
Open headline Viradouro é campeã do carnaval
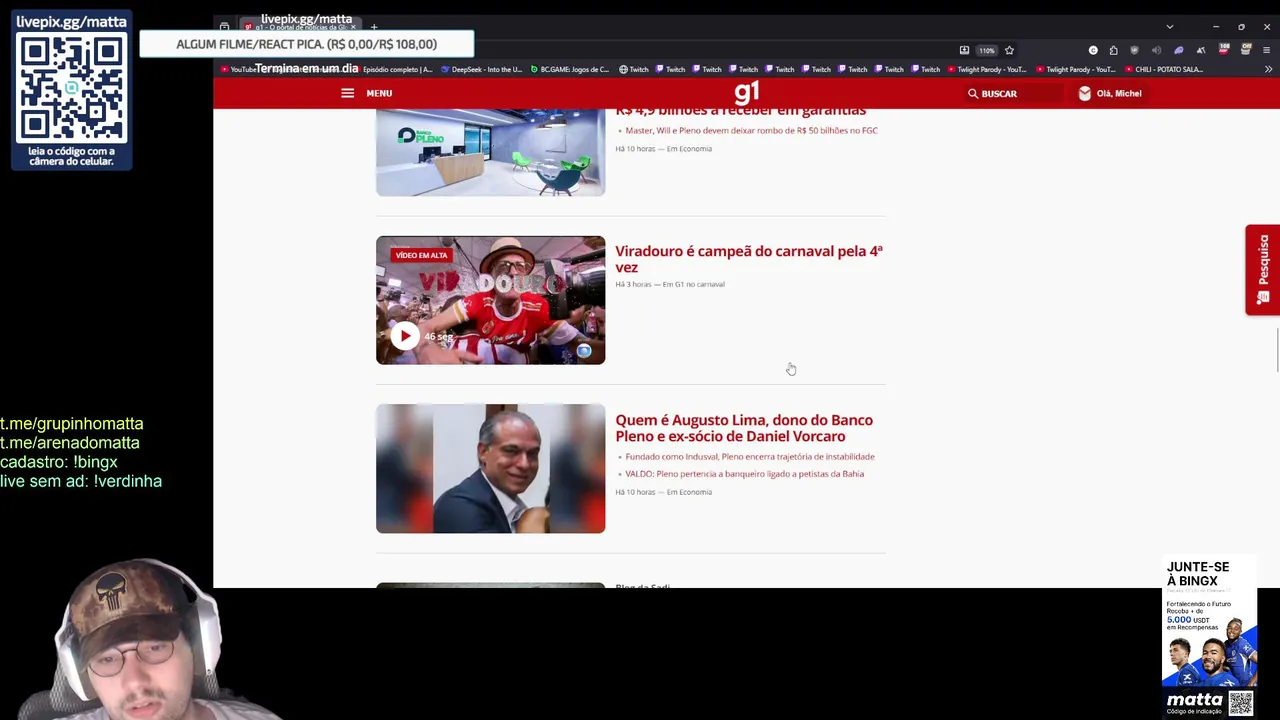pyautogui.click(x=748, y=259)
